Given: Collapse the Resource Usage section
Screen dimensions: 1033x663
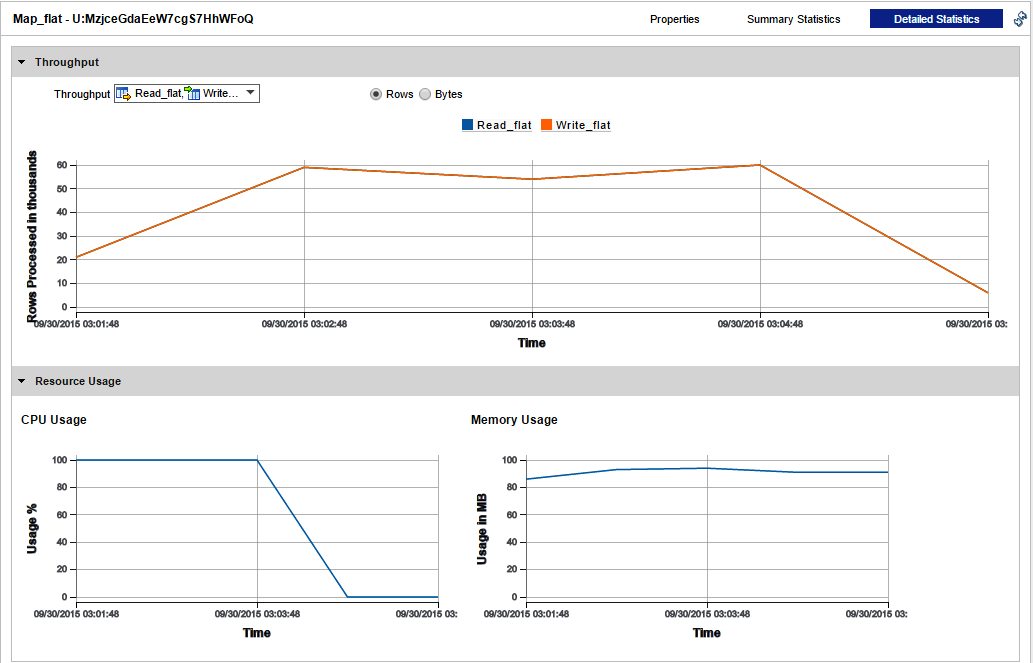Looking at the screenshot, I should coord(22,381).
